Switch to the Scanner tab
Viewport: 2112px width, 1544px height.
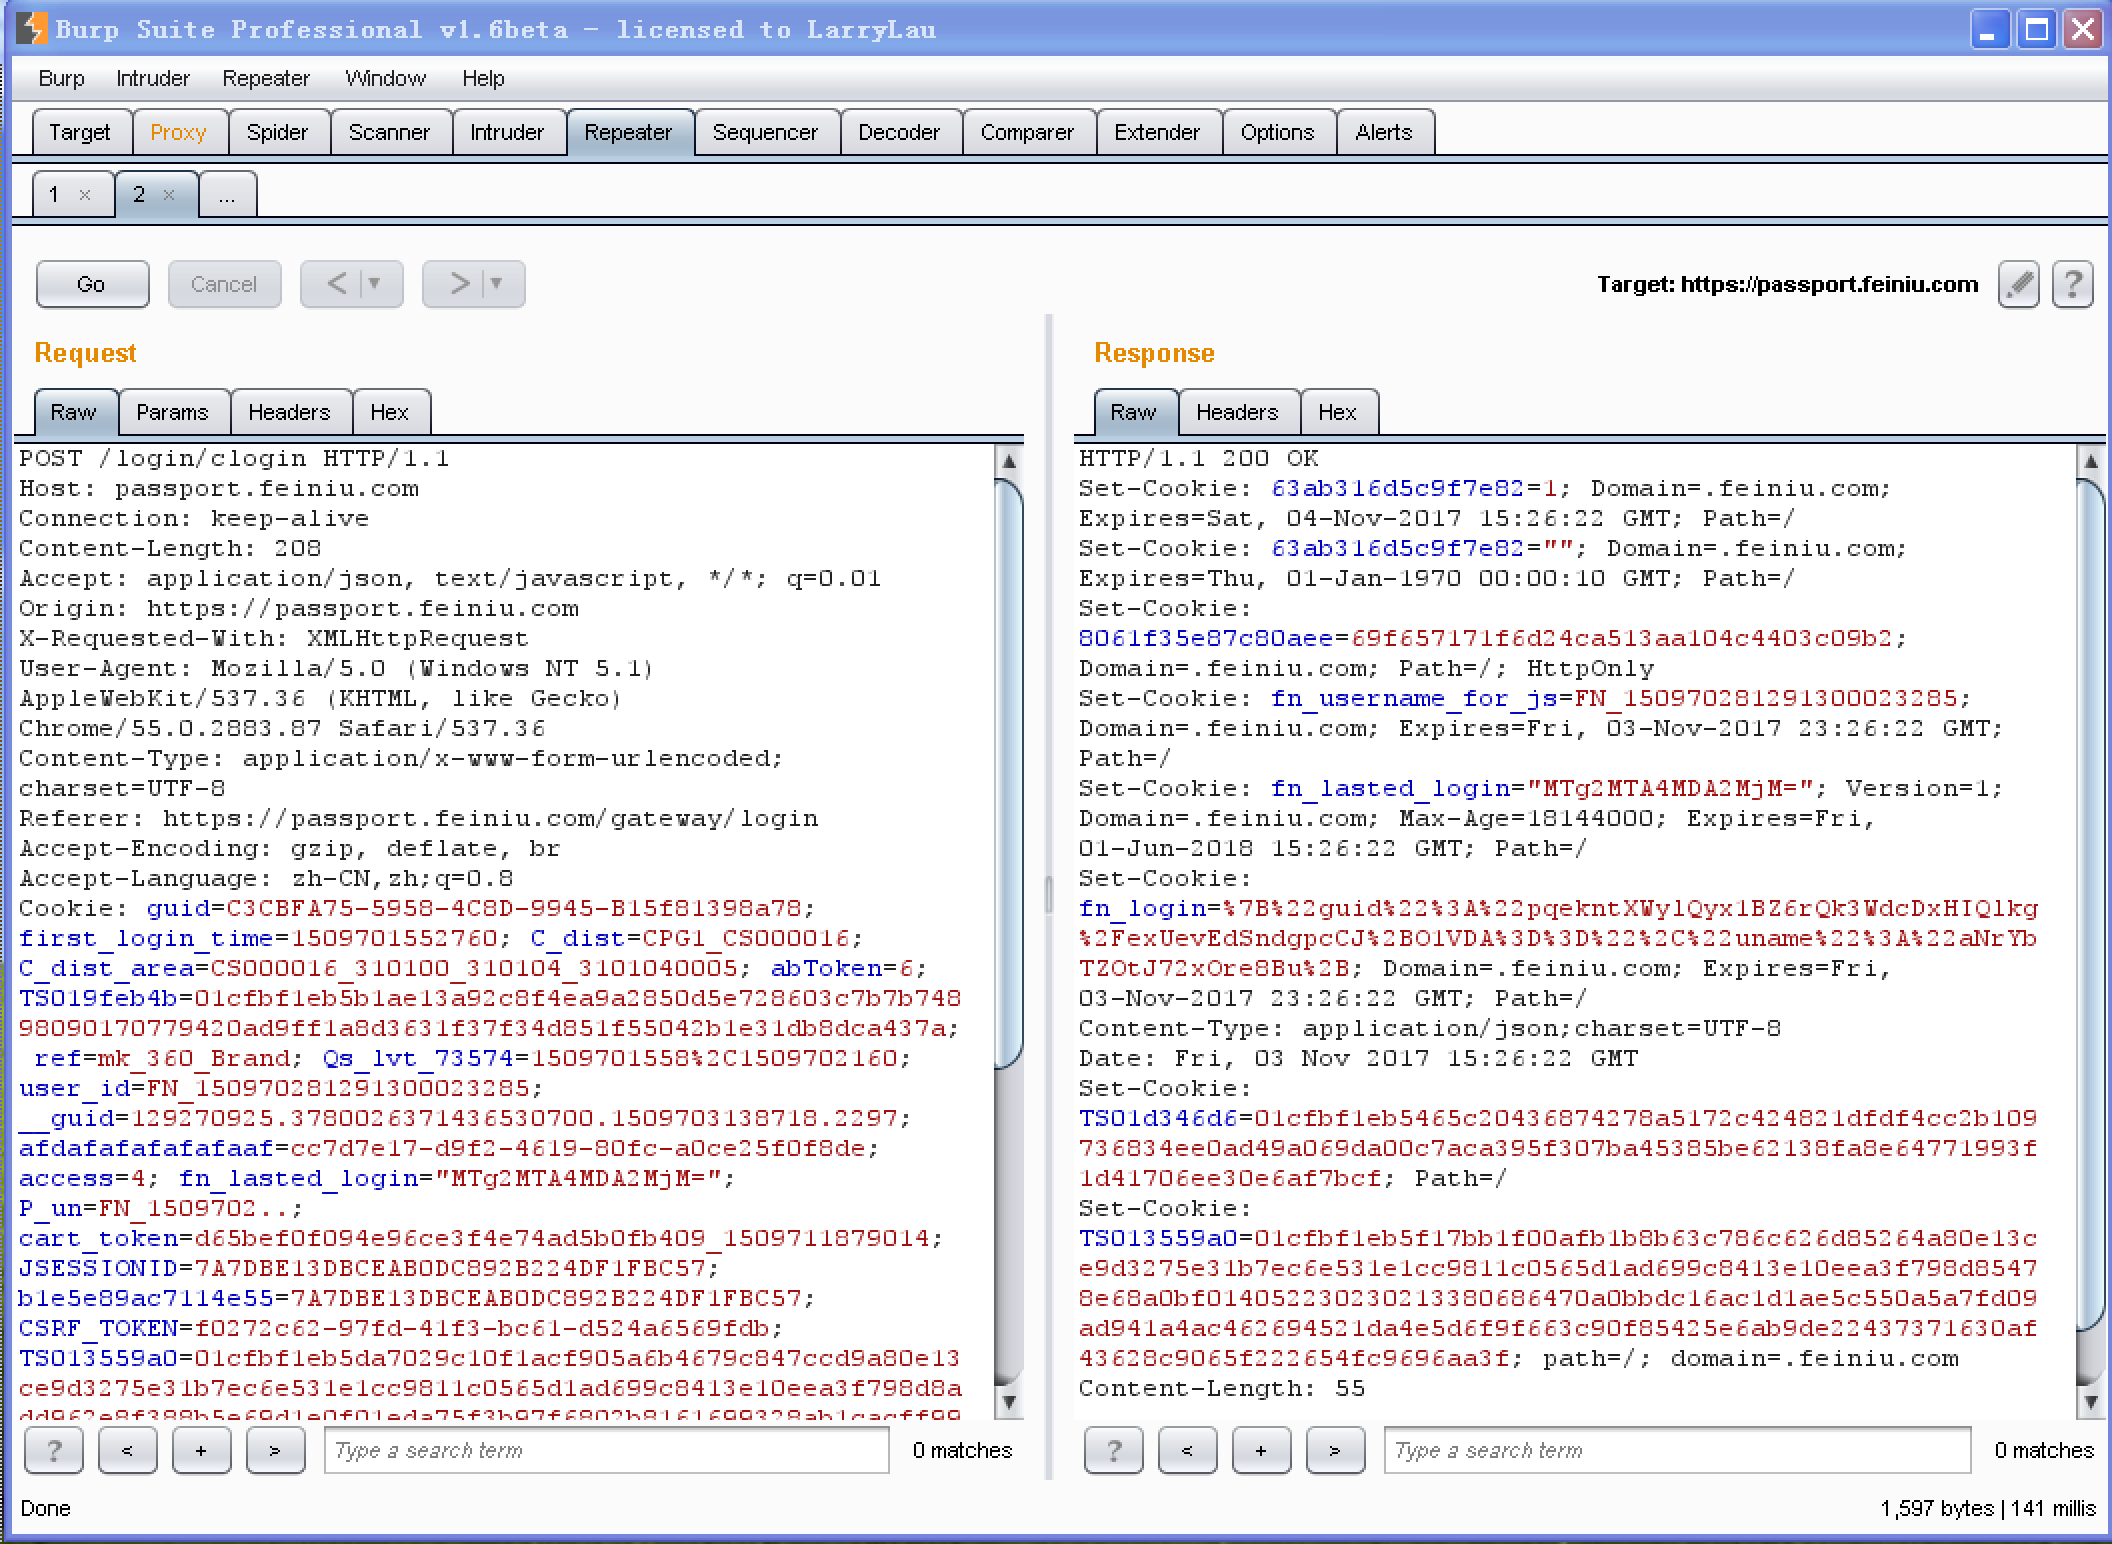[x=389, y=132]
